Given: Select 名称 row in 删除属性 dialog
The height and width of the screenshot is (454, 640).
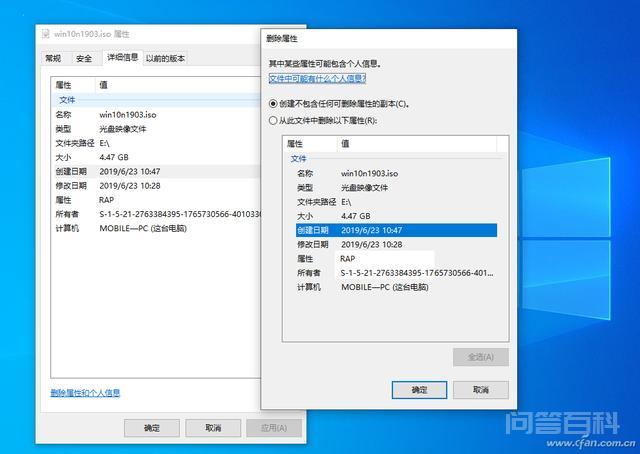Looking at the screenshot, I should (396, 174).
